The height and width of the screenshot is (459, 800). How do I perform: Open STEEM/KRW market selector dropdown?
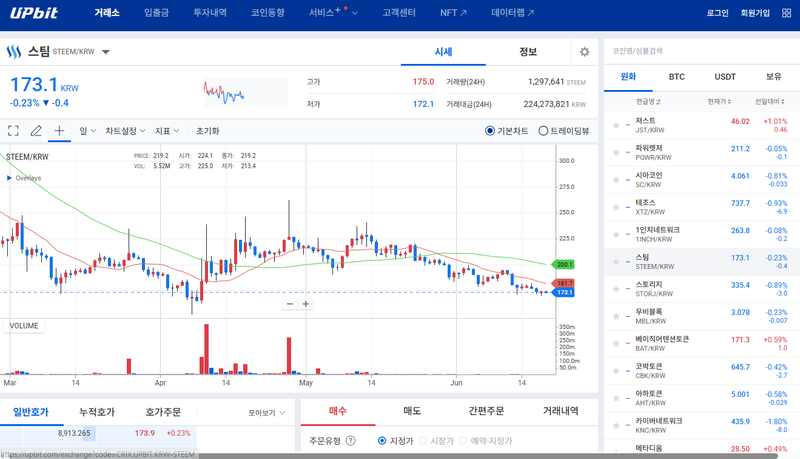pyautogui.click(x=106, y=52)
